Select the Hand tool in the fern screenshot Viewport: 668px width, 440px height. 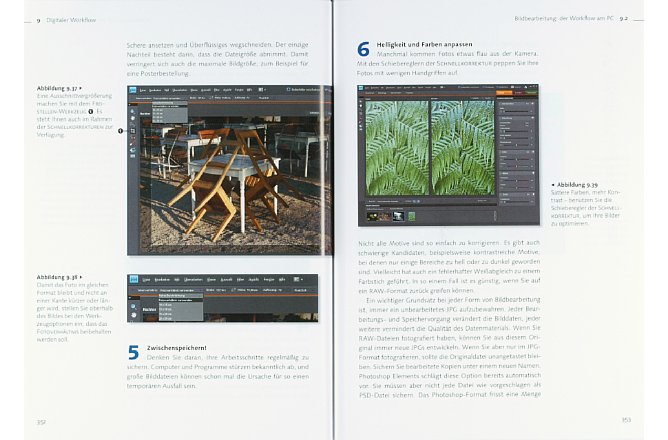[361, 106]
